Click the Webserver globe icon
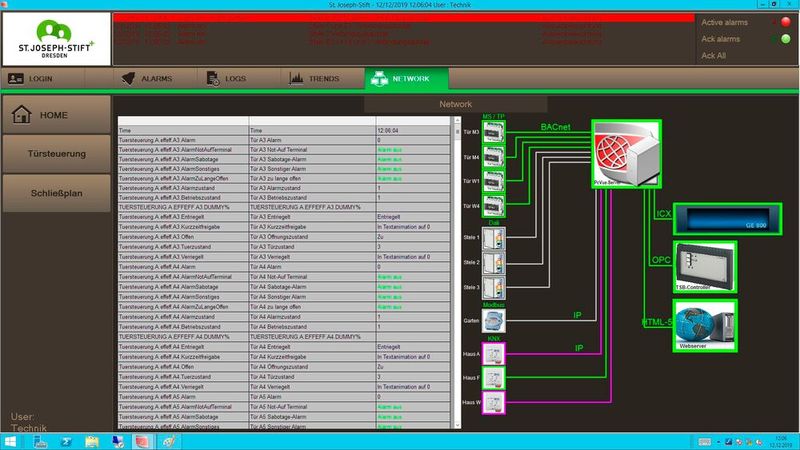The image size is (800, 450). point(704,325)
